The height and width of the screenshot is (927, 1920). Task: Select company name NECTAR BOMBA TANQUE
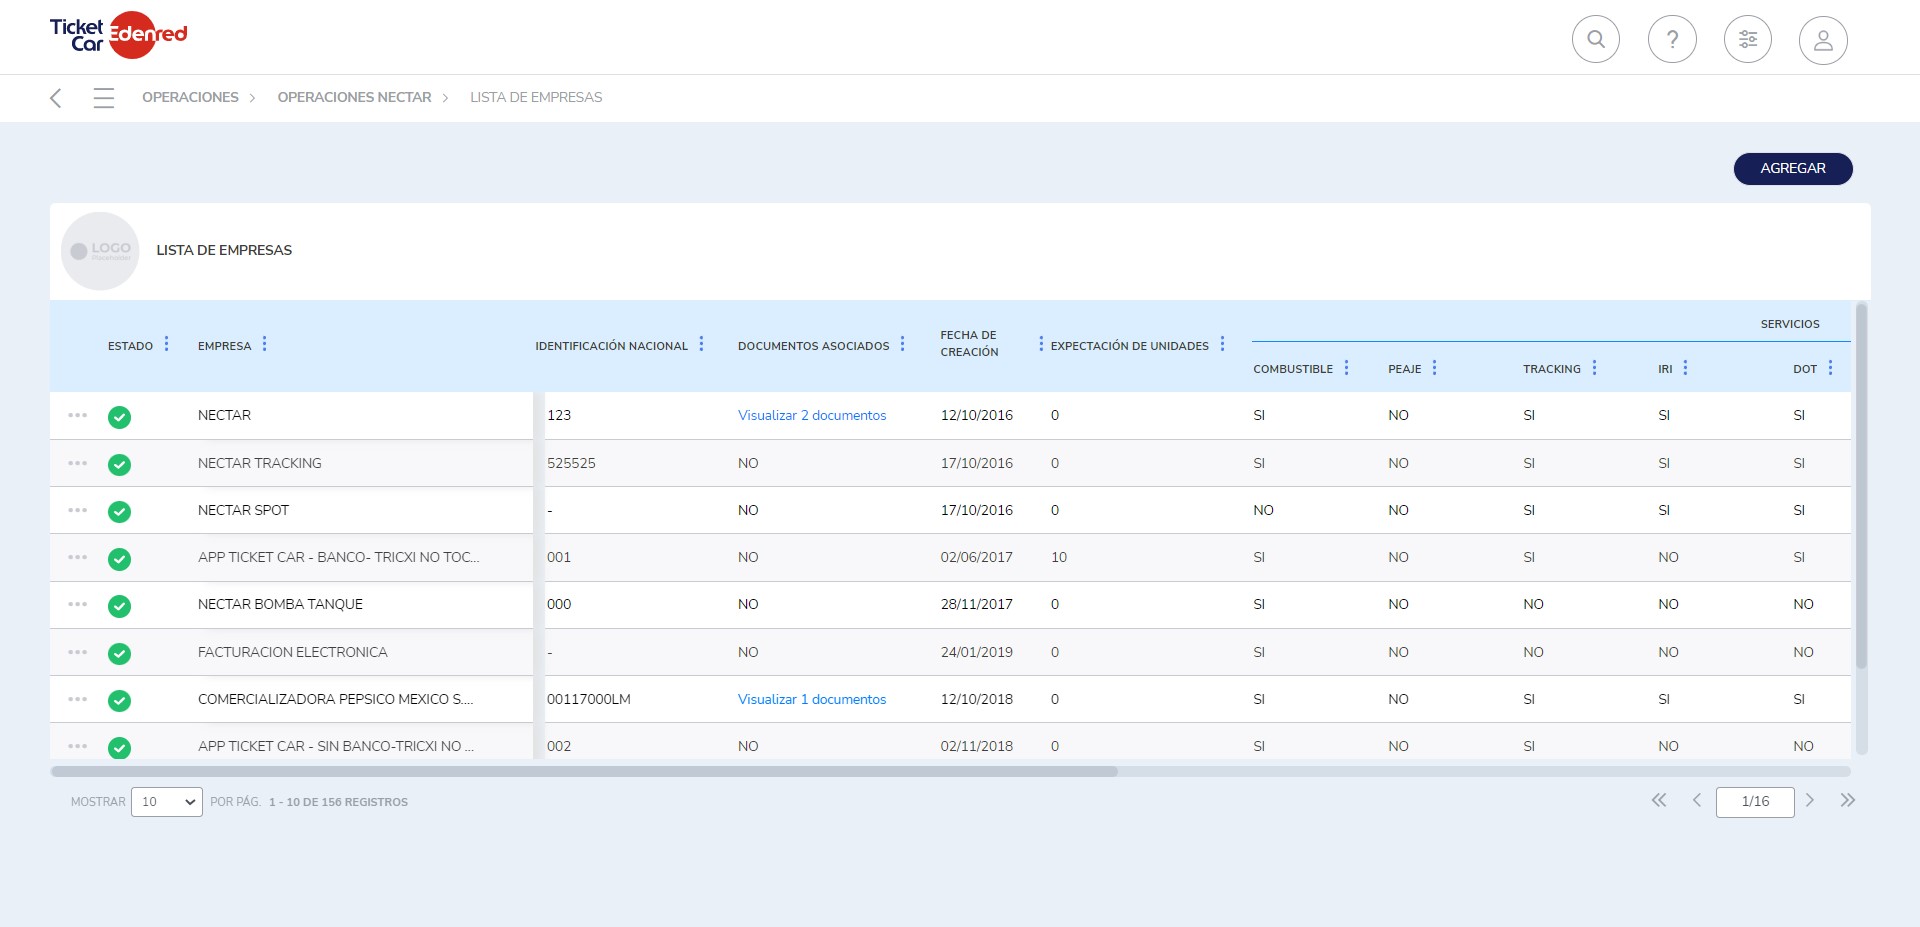280,604
